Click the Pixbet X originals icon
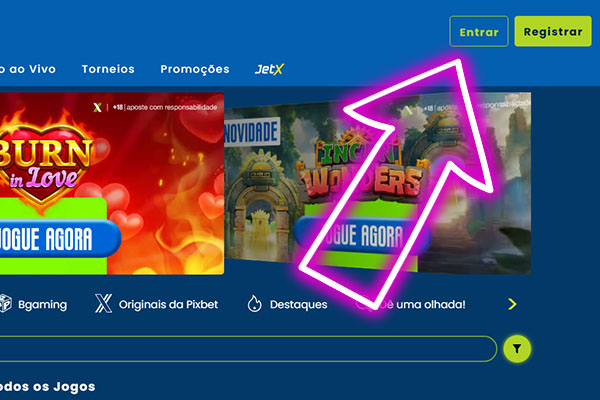This screenshot has width=600, height=400. pos(103,304)
